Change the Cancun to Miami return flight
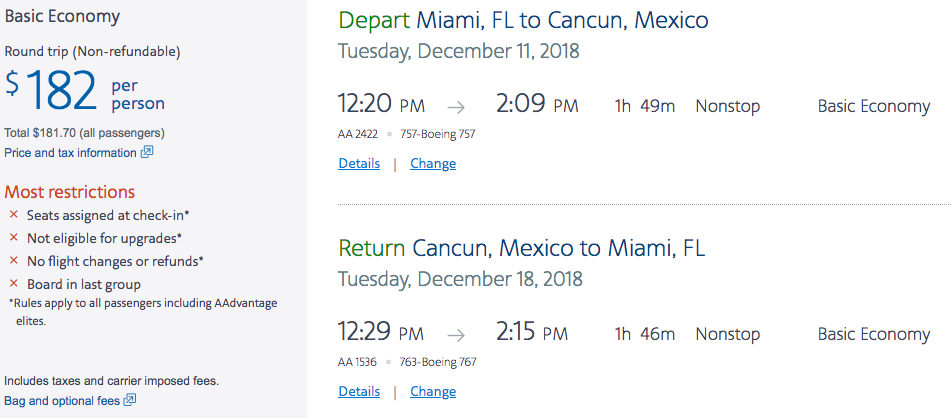This screenshot has height=418, width=951. click(x=433, y=391)
